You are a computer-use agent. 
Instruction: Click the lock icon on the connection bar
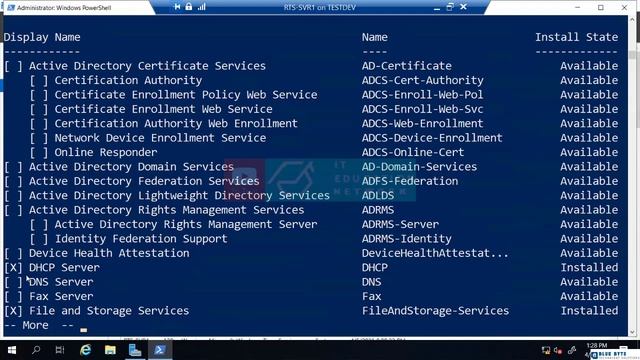click(189, 7)
